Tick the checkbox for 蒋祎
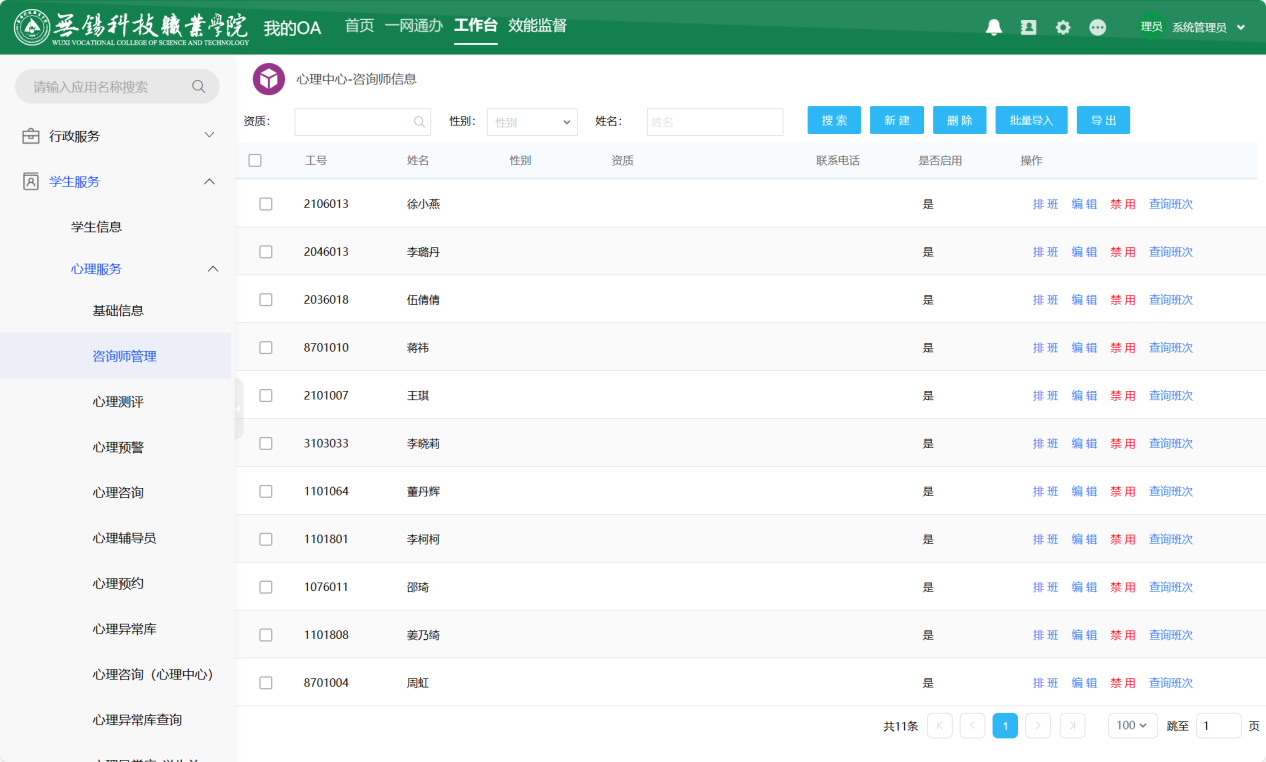This screenshot has height=762, width=1266. tap(266, 348)
